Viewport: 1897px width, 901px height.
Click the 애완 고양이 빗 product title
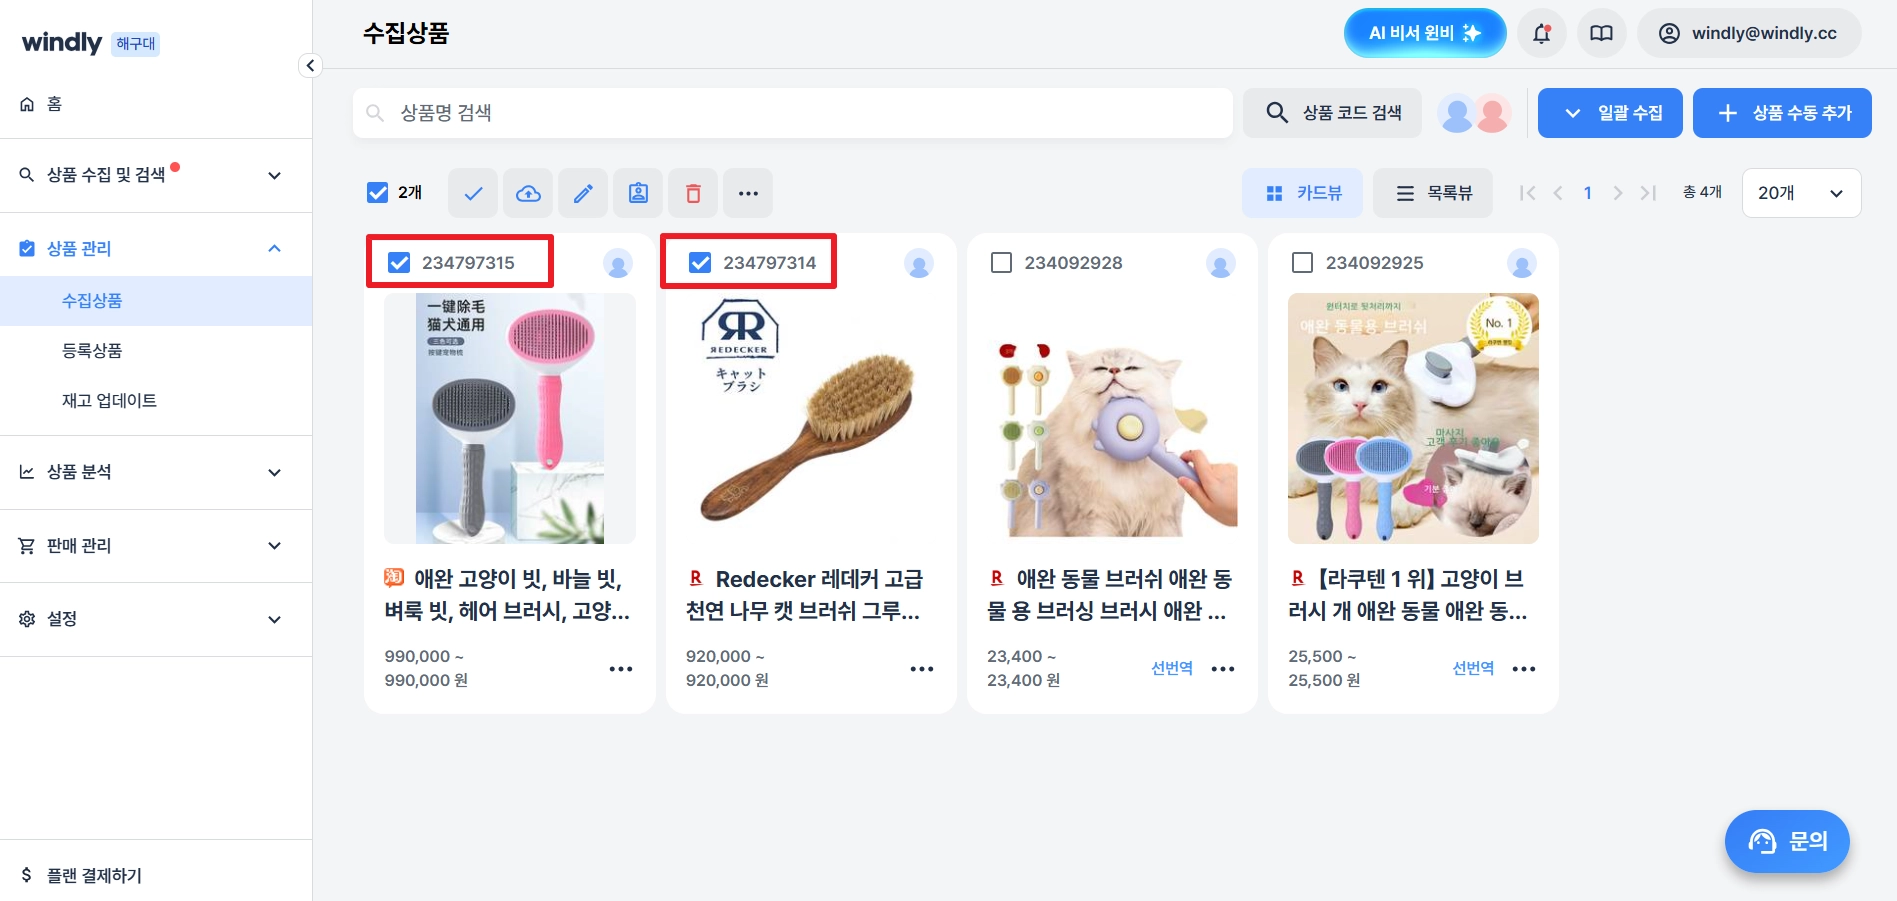507,595
